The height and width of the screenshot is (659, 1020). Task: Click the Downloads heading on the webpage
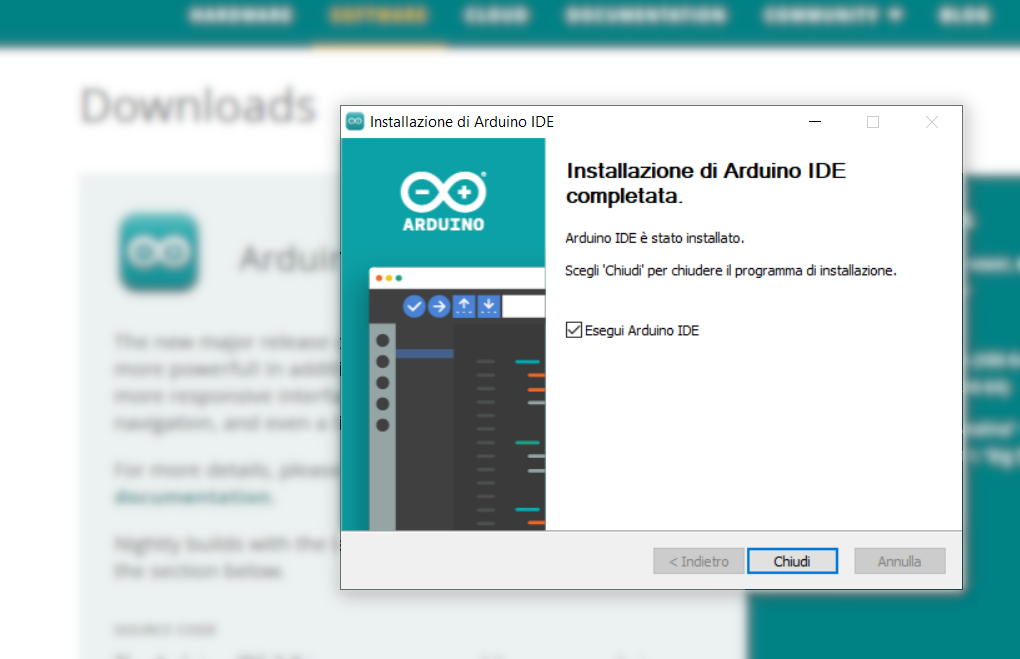pos(198,105)
